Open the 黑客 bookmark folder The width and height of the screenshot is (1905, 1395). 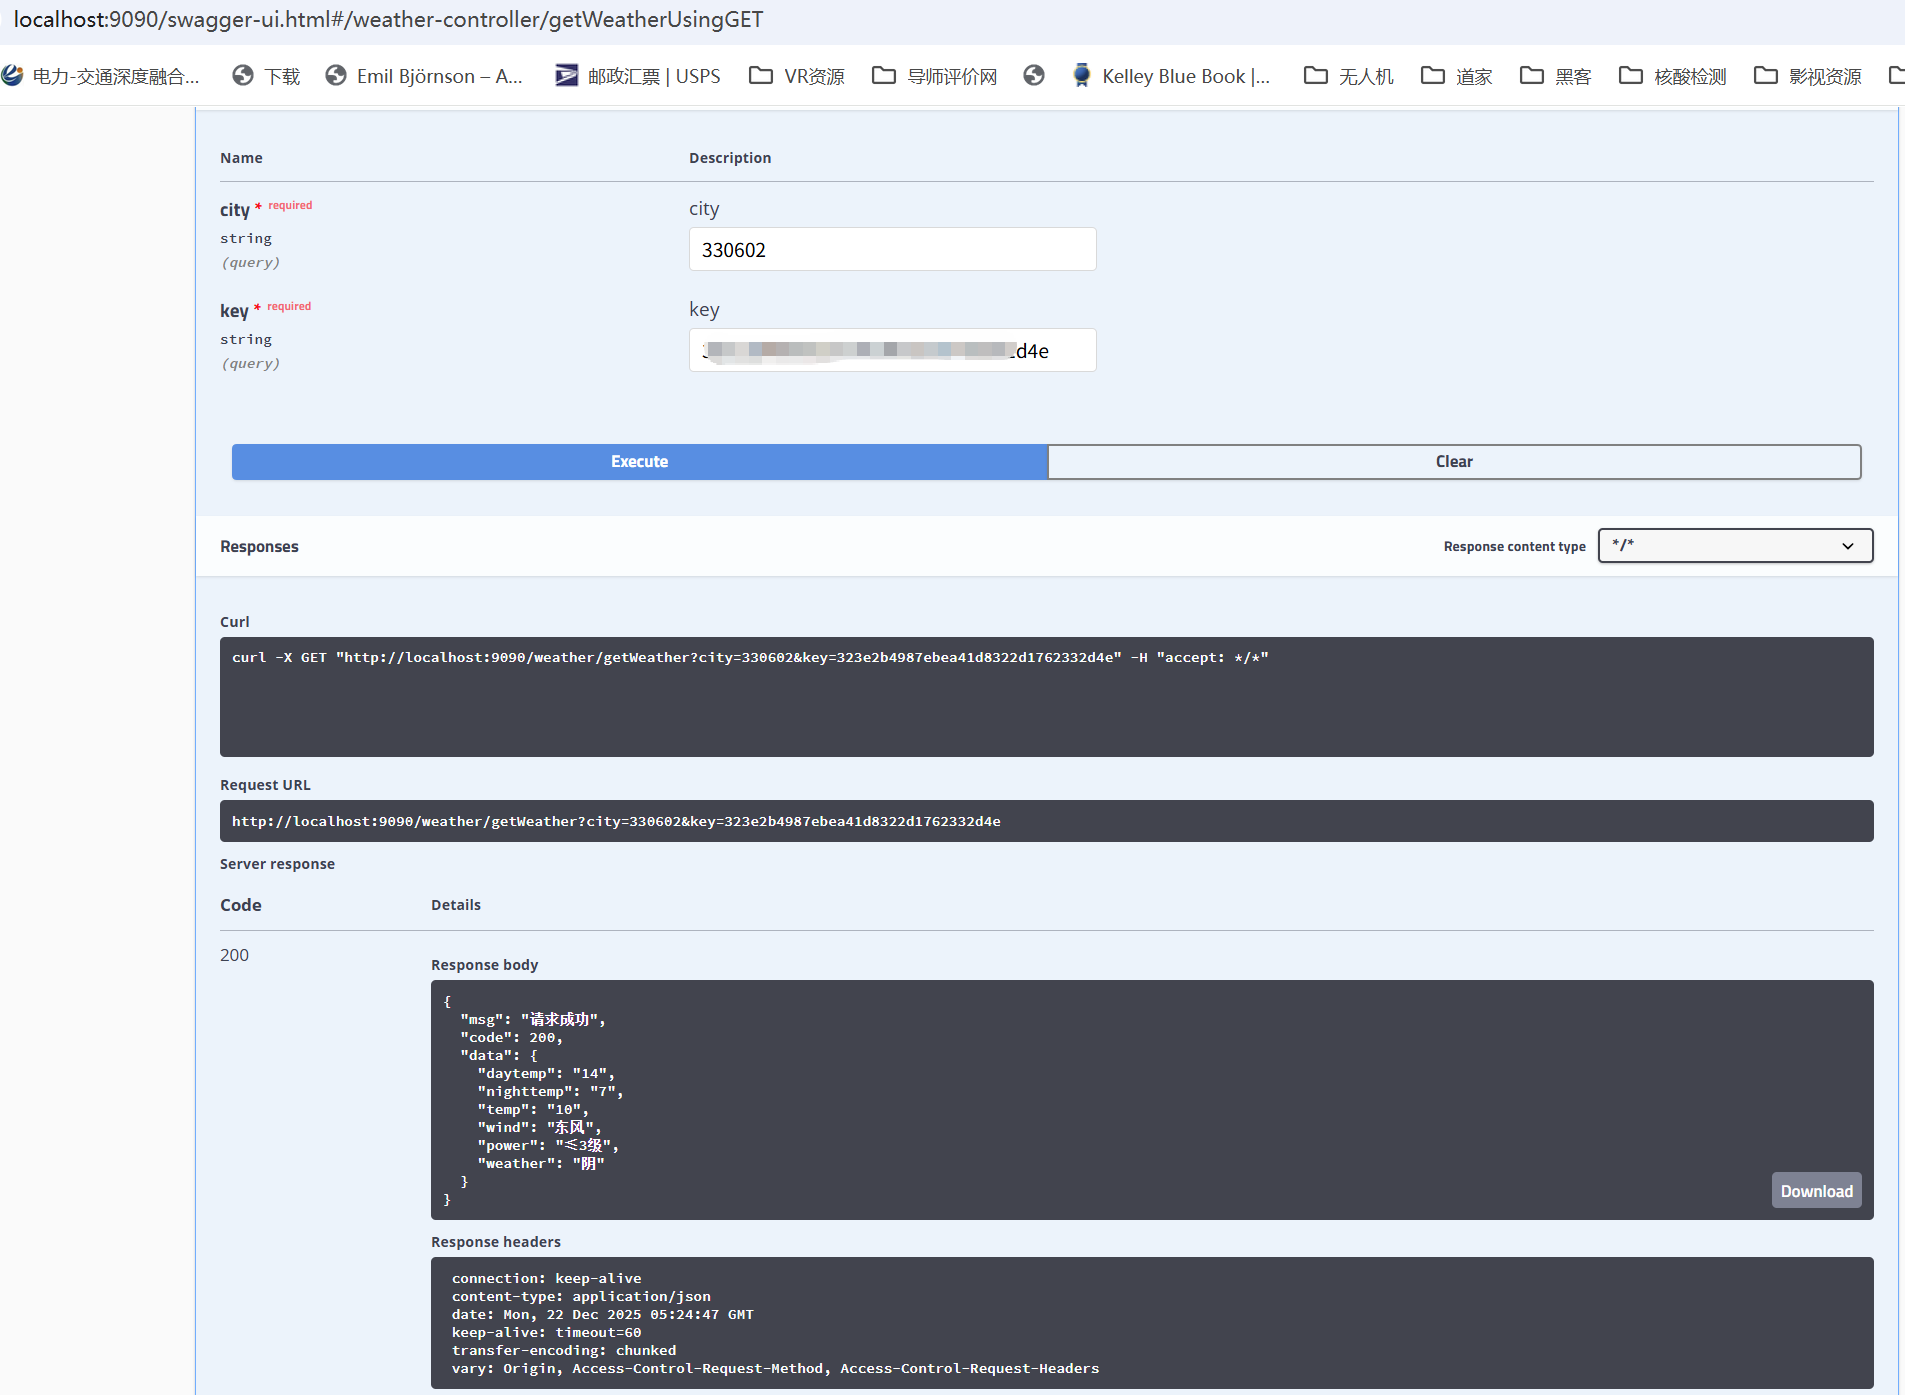point(1556,76)
